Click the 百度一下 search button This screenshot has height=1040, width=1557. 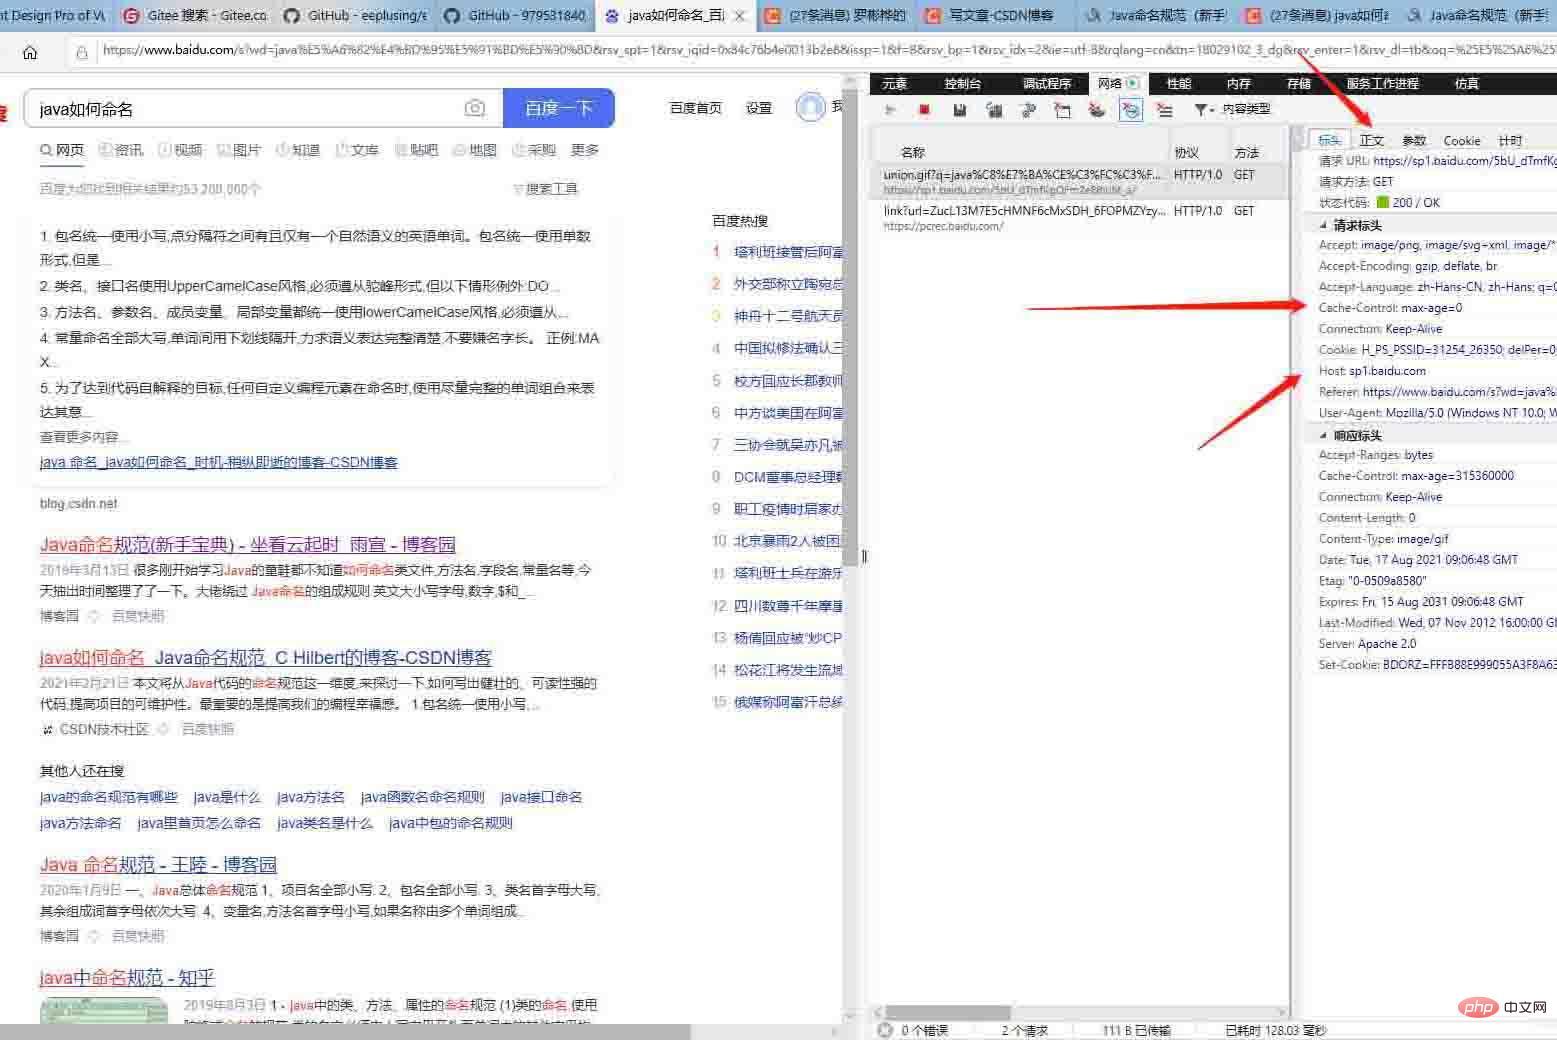(x=558, y=108)
